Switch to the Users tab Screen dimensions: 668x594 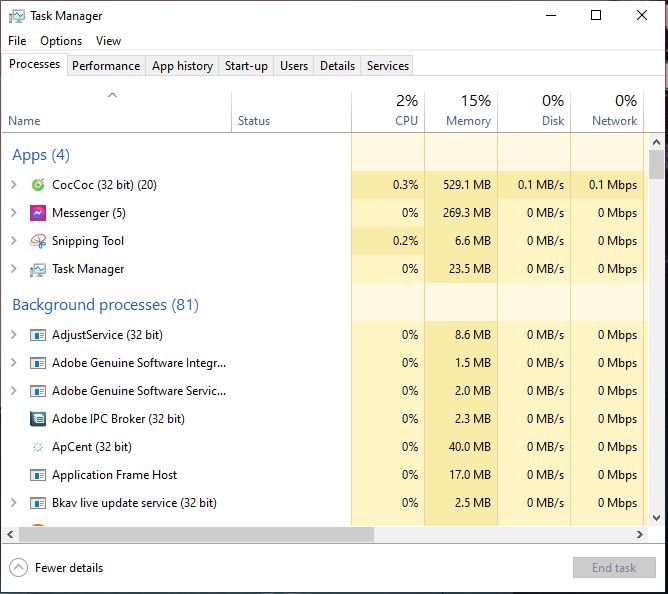pos(294,66)
